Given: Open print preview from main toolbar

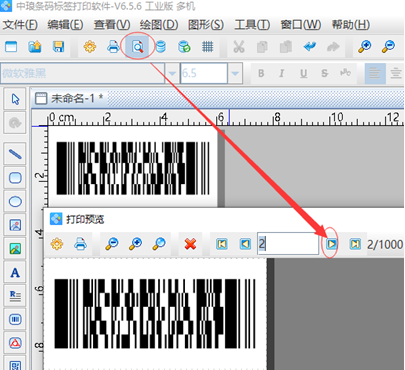Looking at the screenshot, I should pyautogui.click(x=138, y=47).
